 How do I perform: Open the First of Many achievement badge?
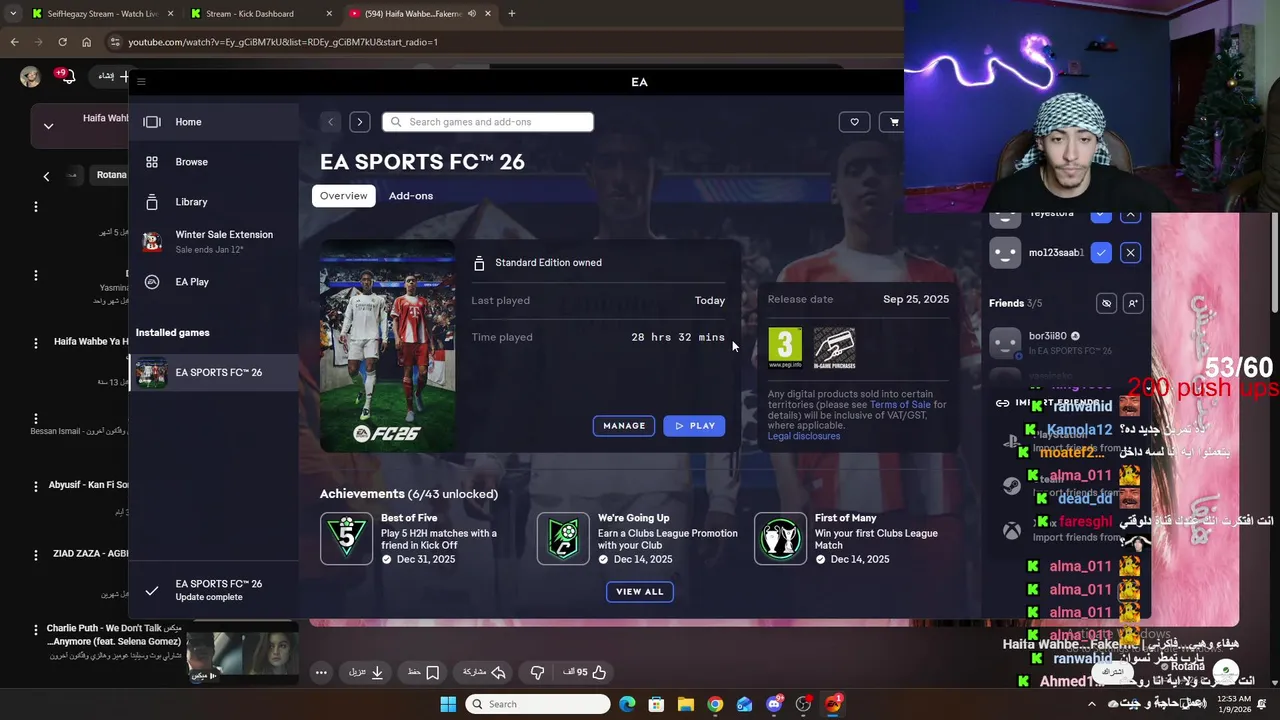click(780, 539)
